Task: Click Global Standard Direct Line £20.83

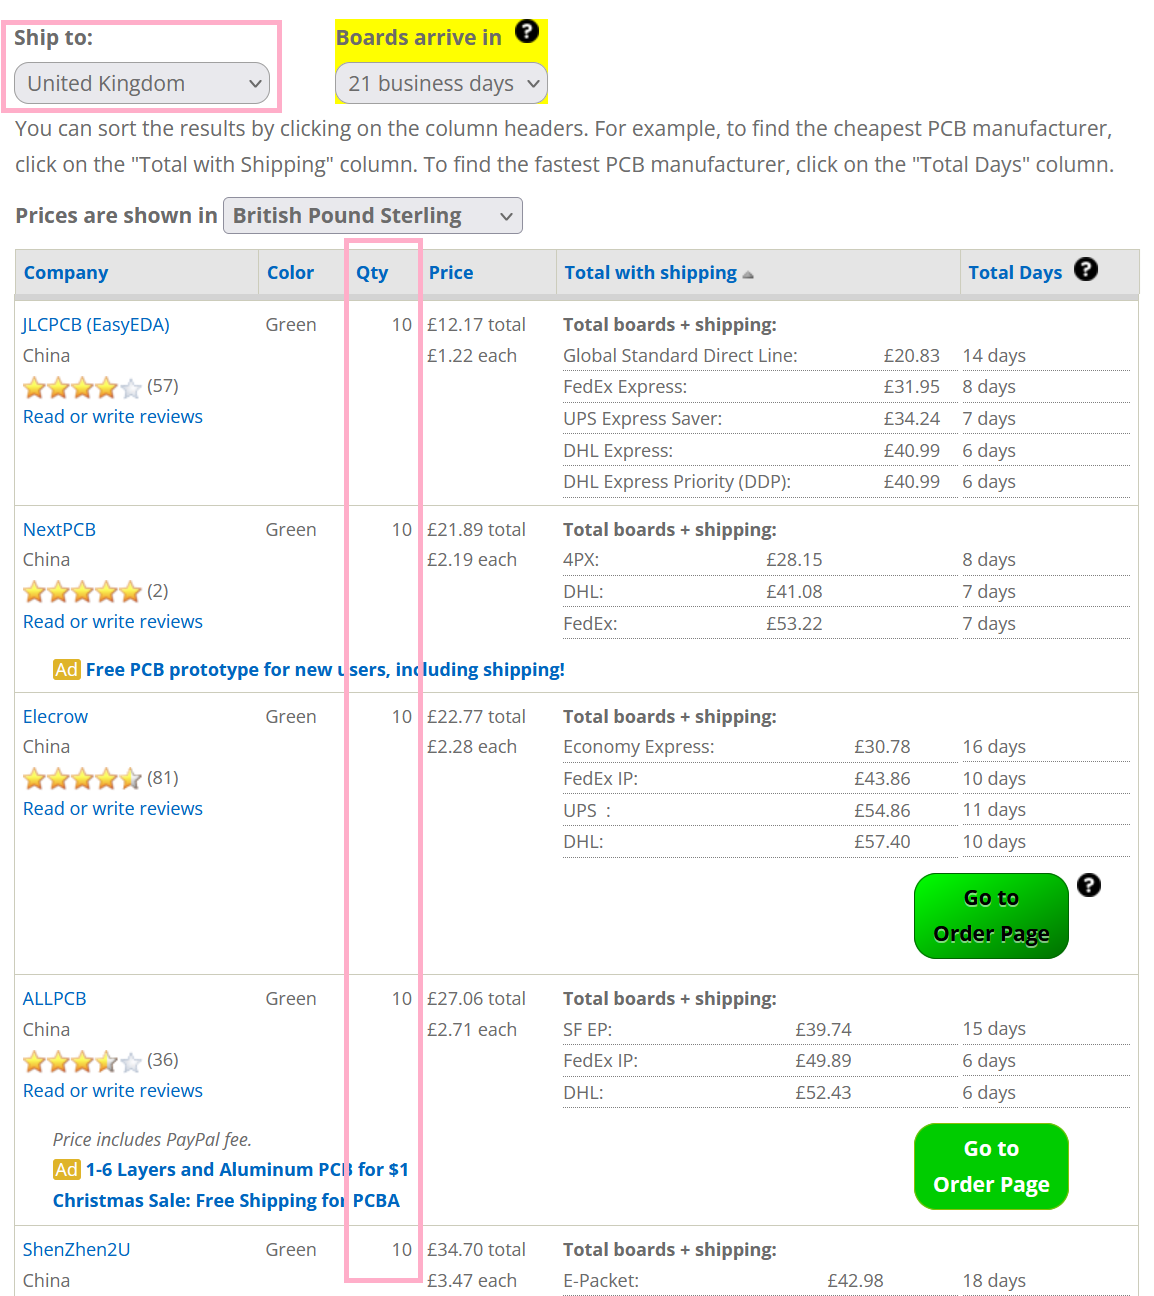Action: pyautogui.click(x=911, y=356)
